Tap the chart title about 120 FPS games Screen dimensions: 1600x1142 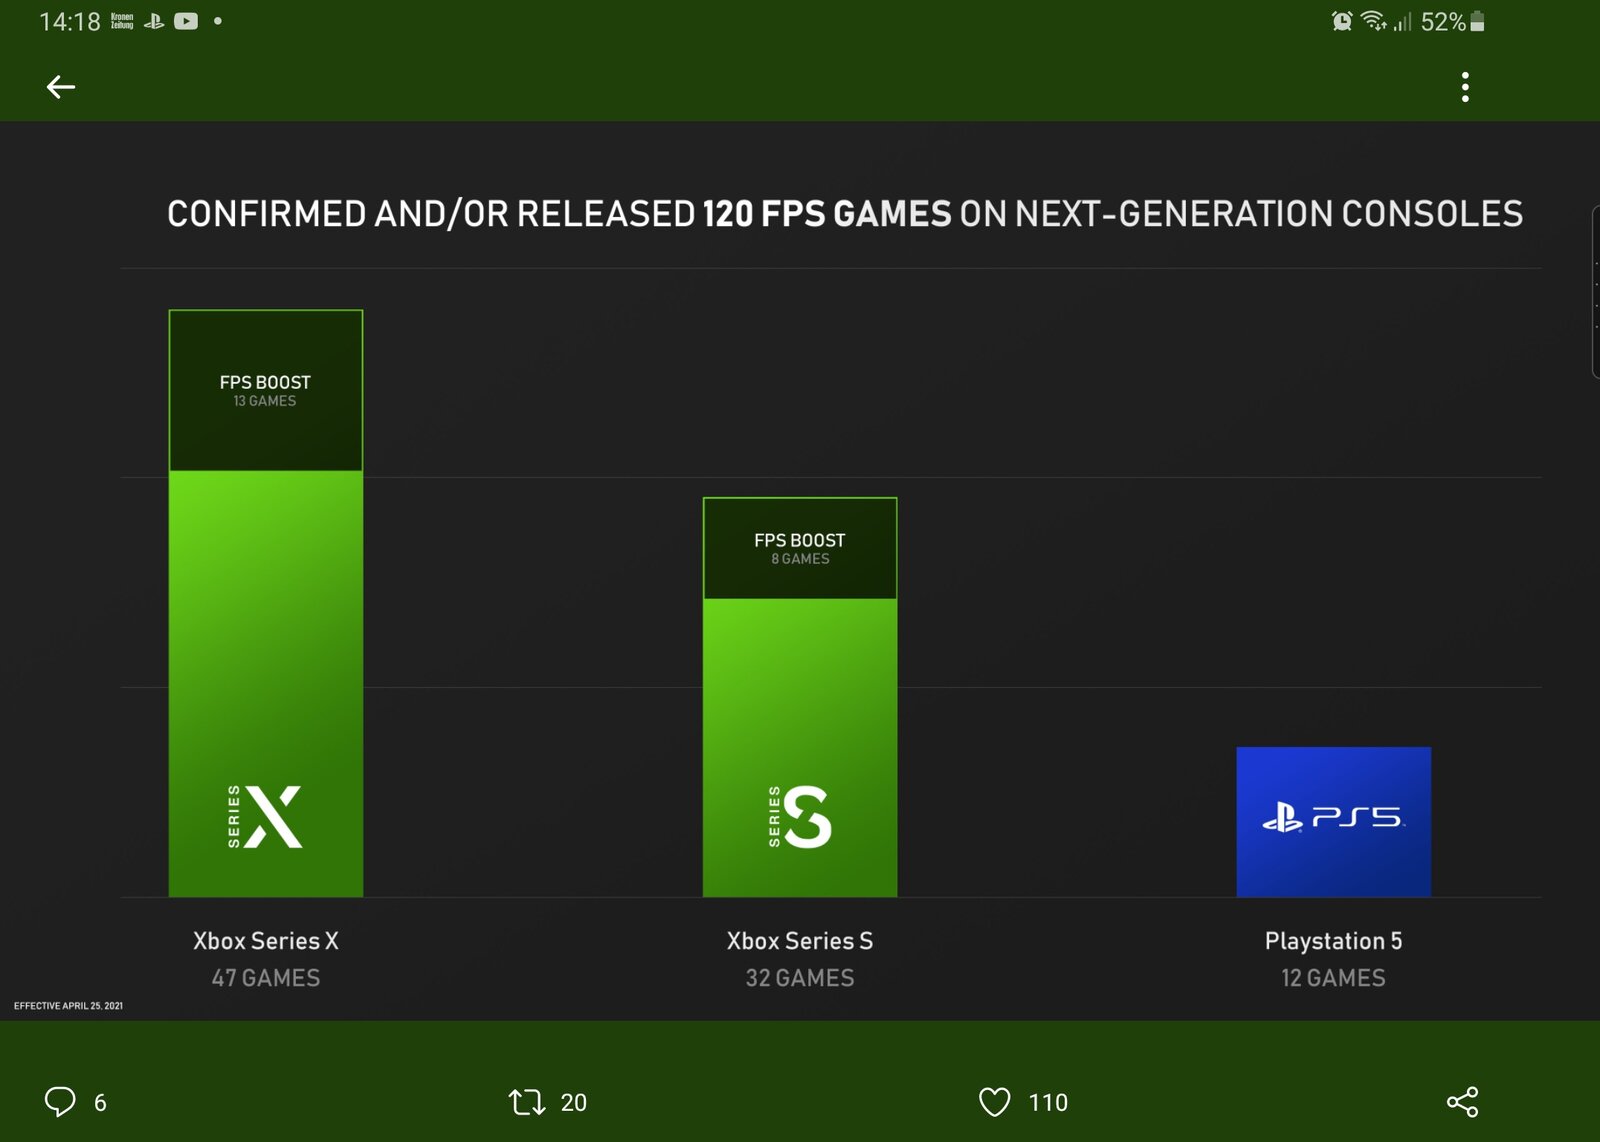pos(845,214)
